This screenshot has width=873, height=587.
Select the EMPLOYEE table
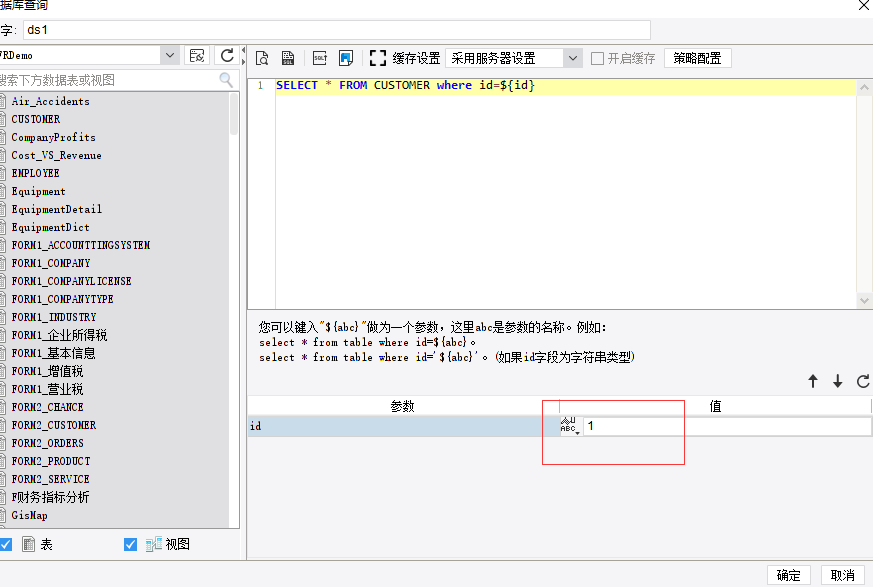point(35,173)
